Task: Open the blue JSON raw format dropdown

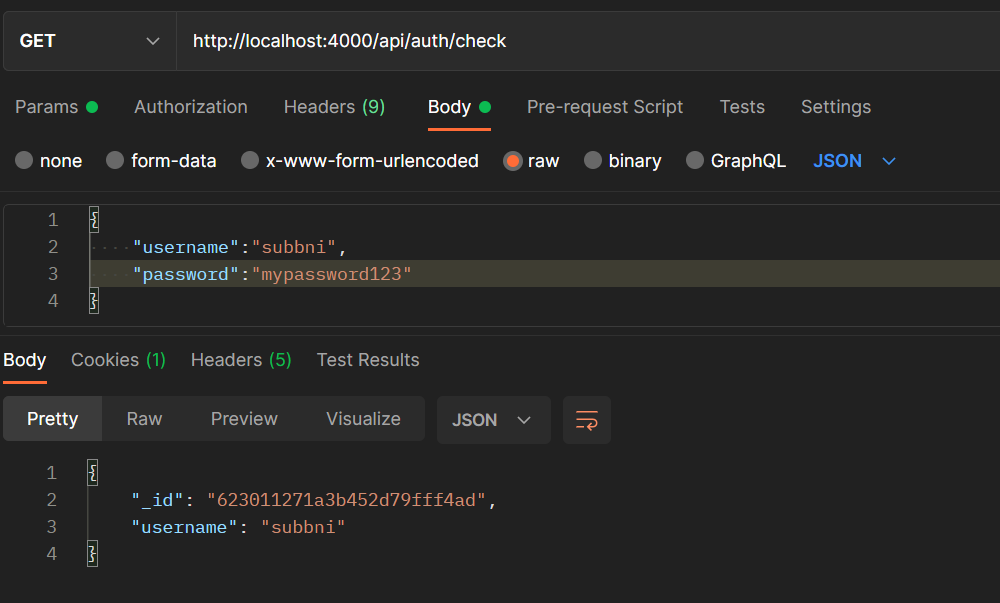Action: [855, 161]
